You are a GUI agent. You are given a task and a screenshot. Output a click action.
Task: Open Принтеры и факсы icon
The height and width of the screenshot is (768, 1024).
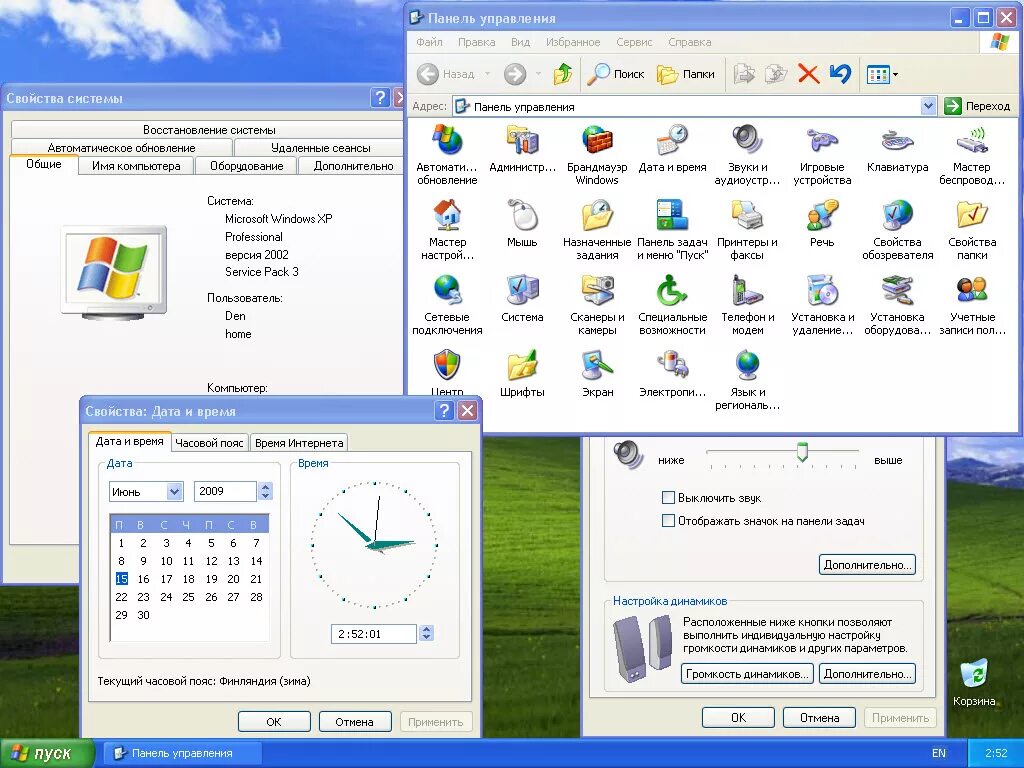(x=747, y=230)
